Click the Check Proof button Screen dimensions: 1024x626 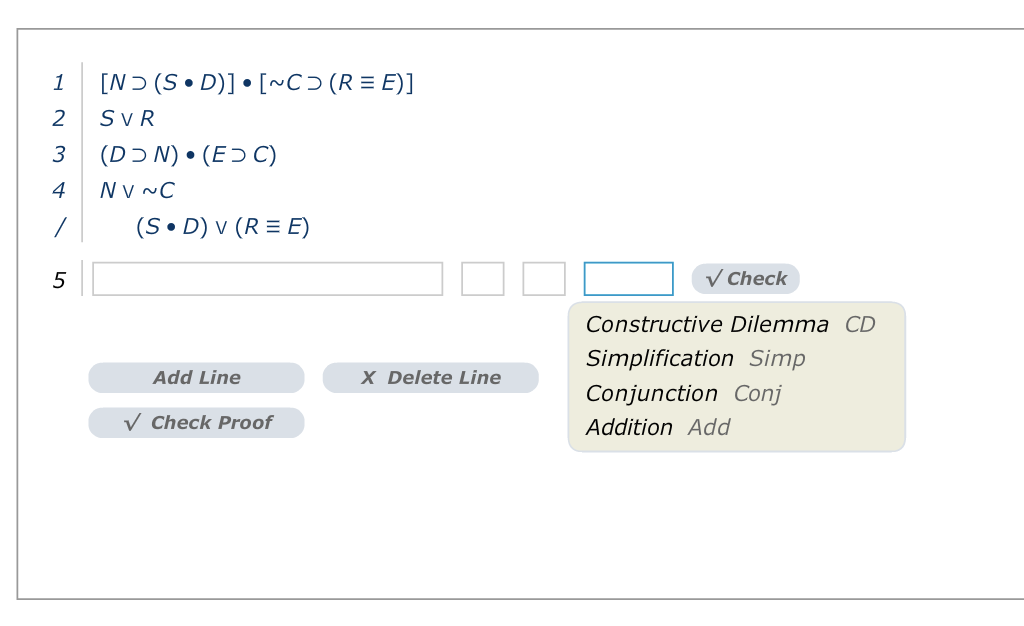point(196,422)
